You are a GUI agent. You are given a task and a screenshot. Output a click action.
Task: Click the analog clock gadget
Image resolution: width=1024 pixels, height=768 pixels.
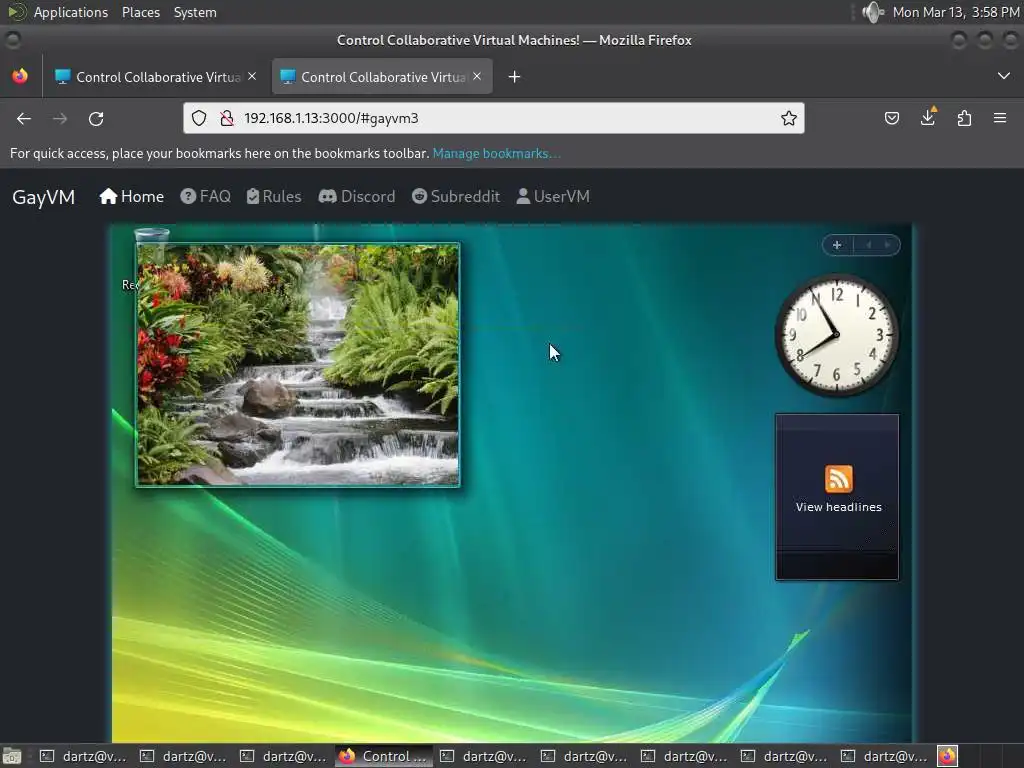[x=837, y=335]
